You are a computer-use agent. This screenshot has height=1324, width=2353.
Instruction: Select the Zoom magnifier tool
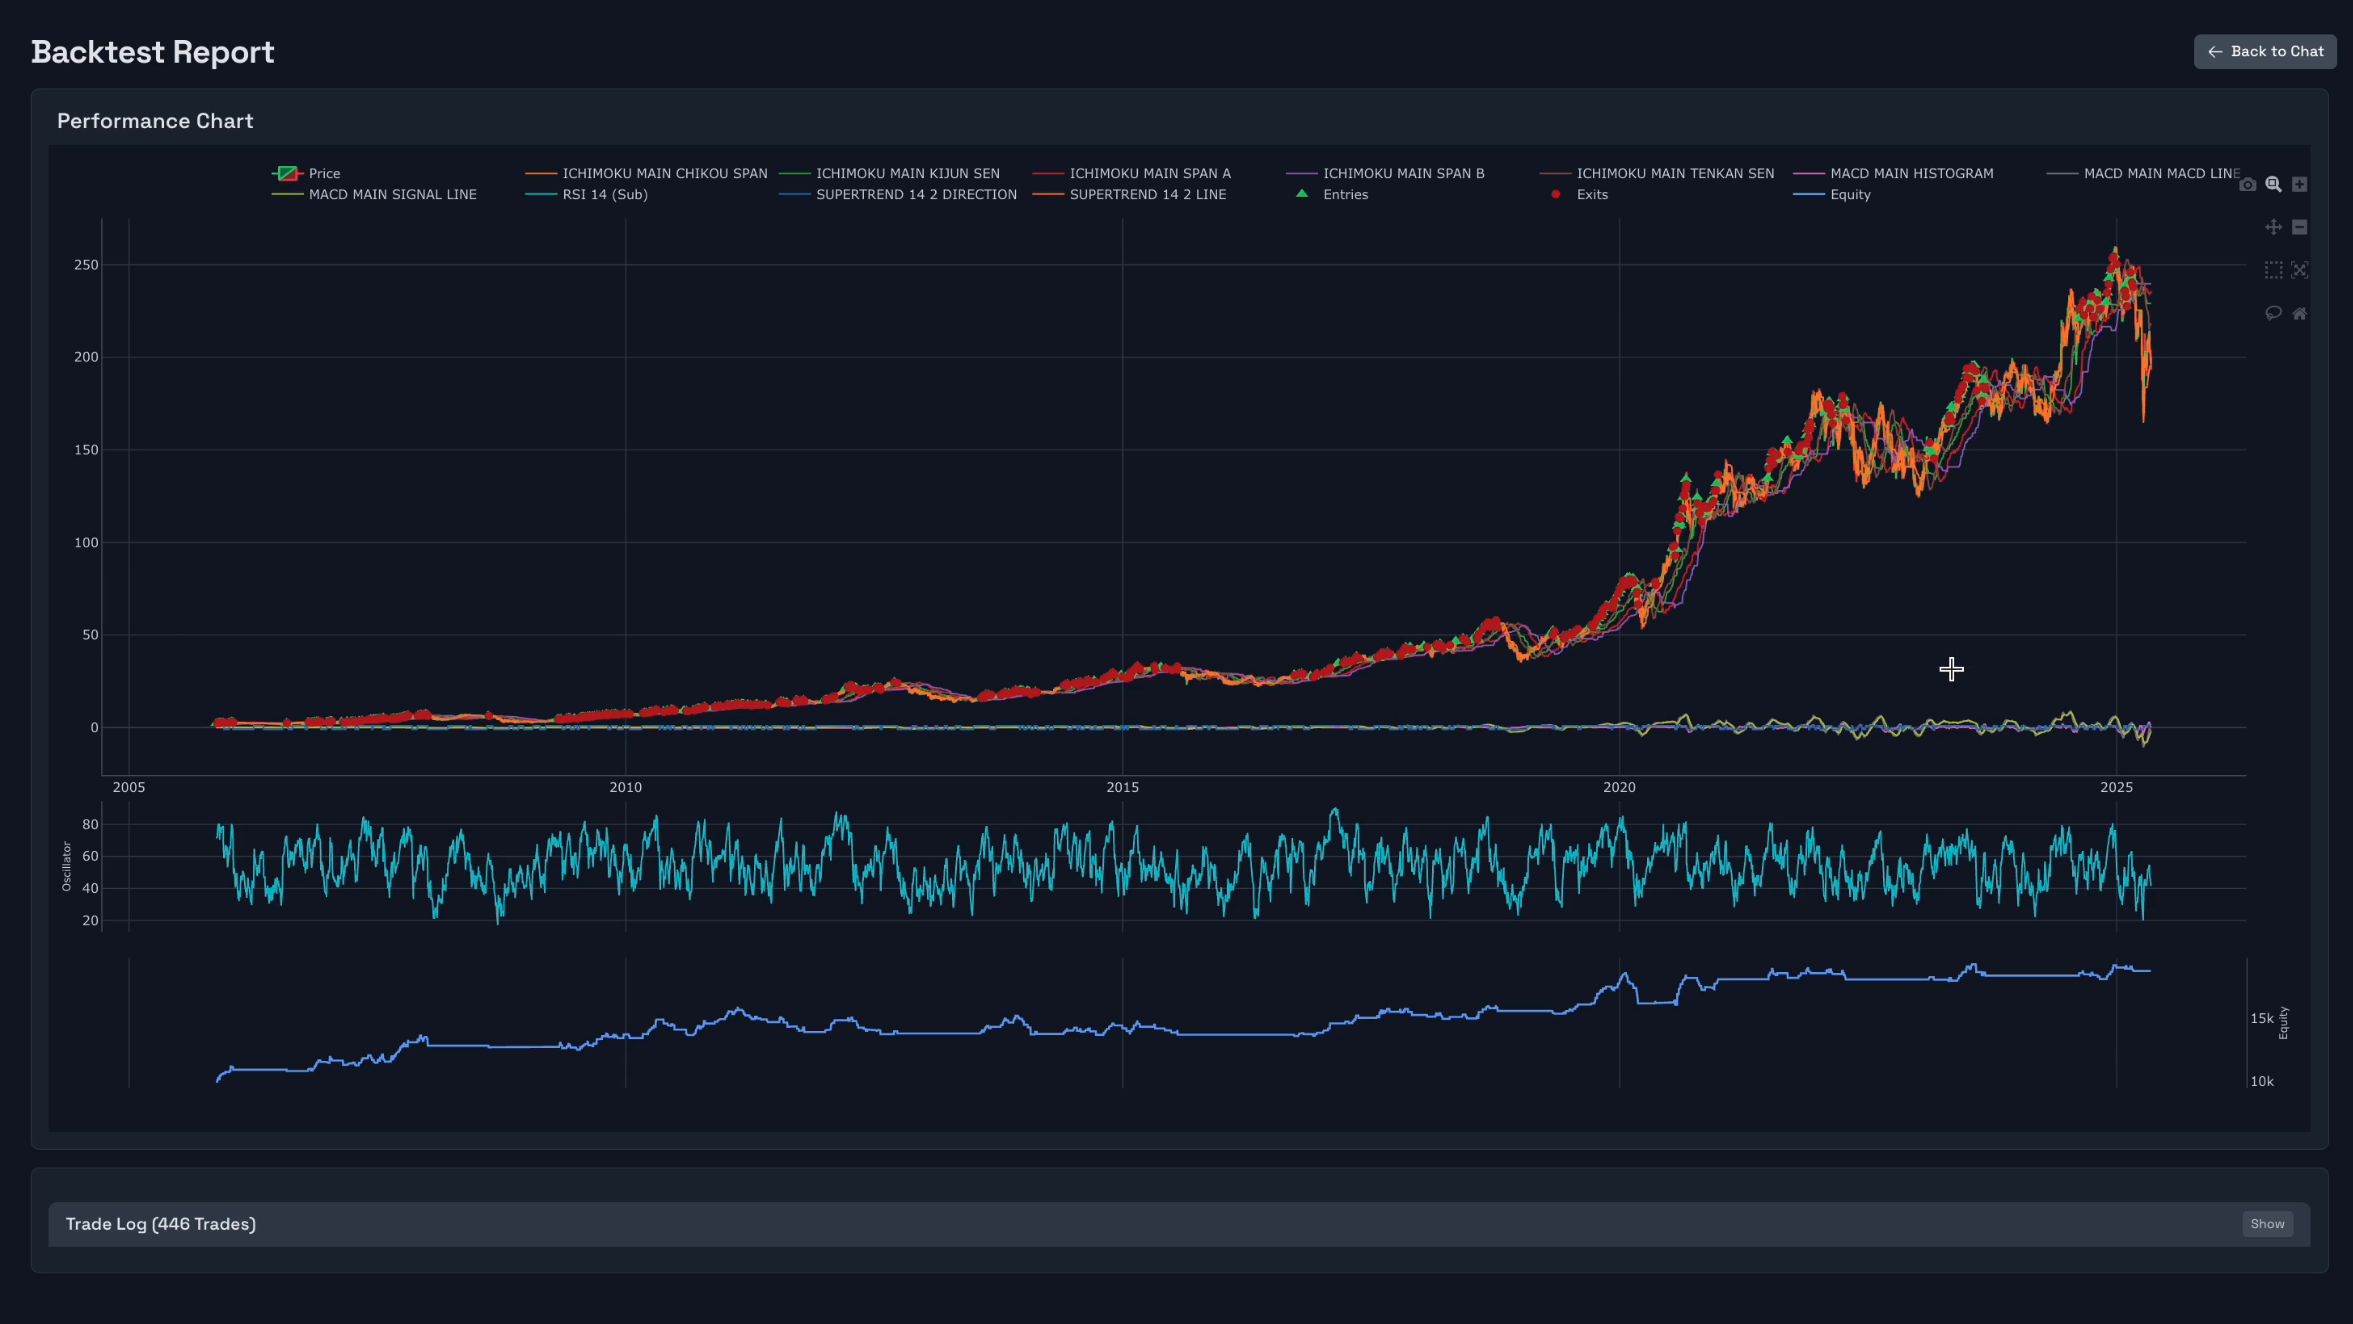pyautogui.click(x=2273, y=184)
